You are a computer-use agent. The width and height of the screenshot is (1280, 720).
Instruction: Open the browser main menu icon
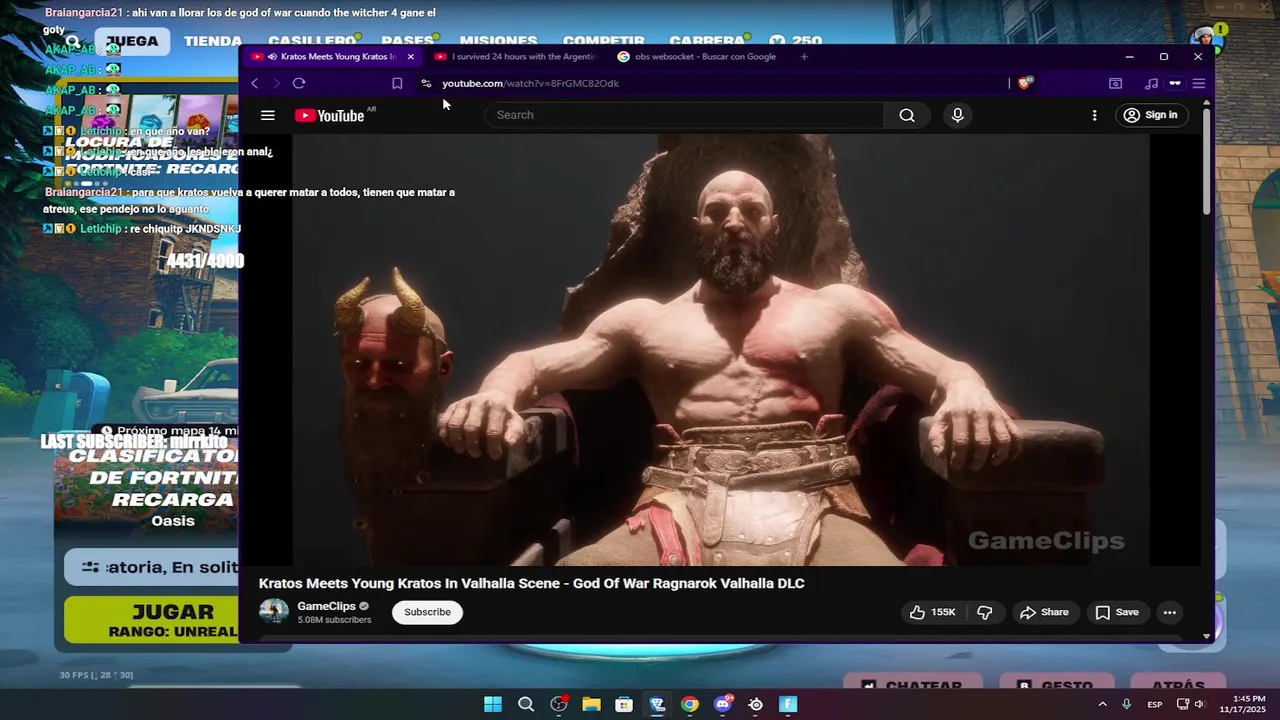tap(1198, 83)
